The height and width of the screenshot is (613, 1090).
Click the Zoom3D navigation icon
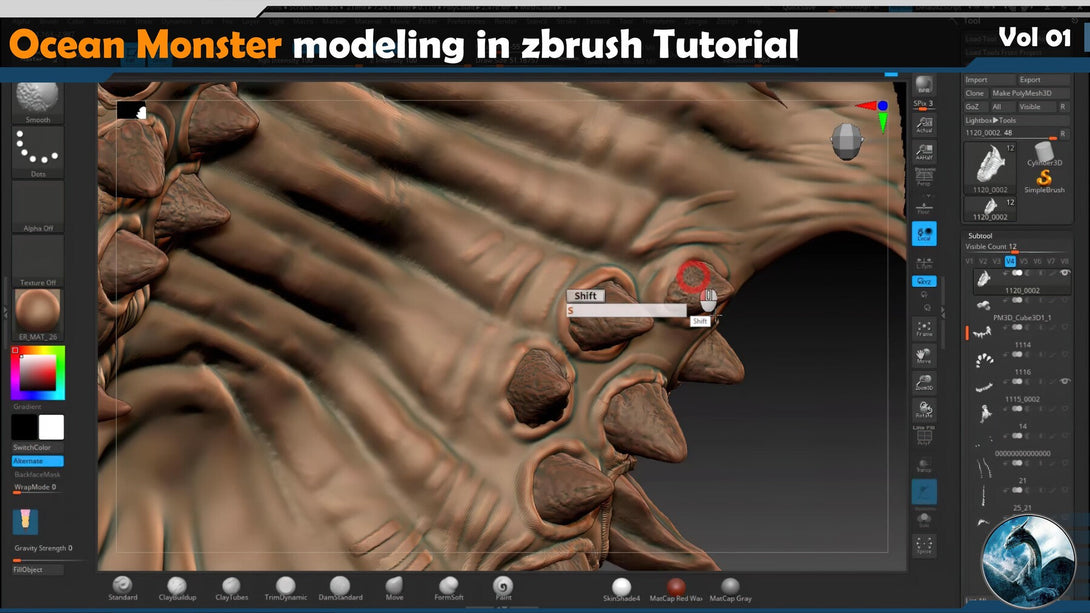pyautogui.click(x=924, y=382)
